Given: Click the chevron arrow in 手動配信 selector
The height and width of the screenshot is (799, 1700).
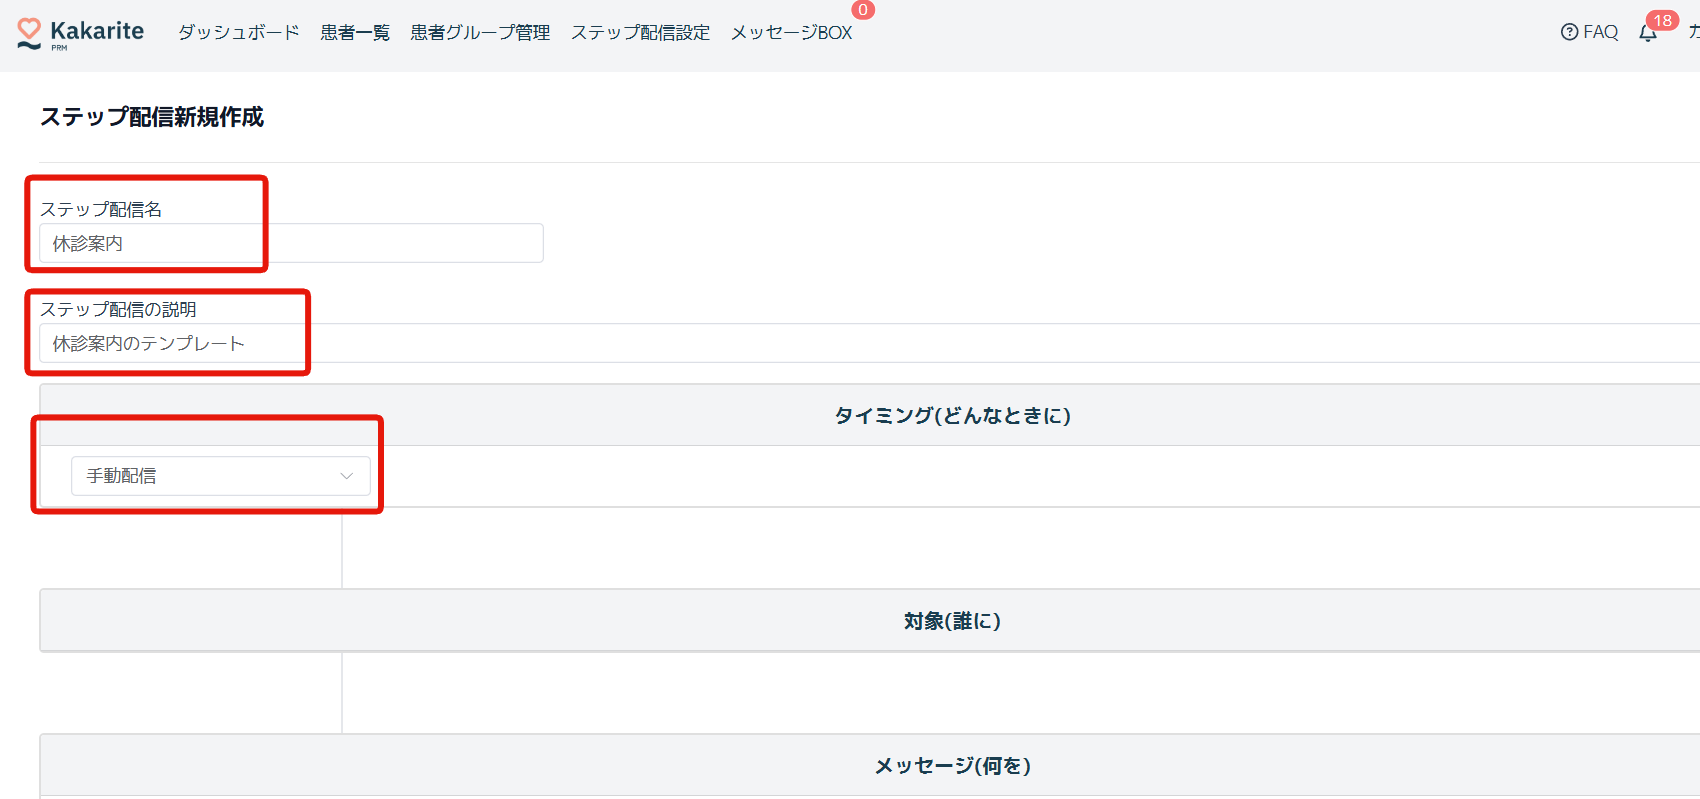Looking at the screenshot, I should [347, 476].
